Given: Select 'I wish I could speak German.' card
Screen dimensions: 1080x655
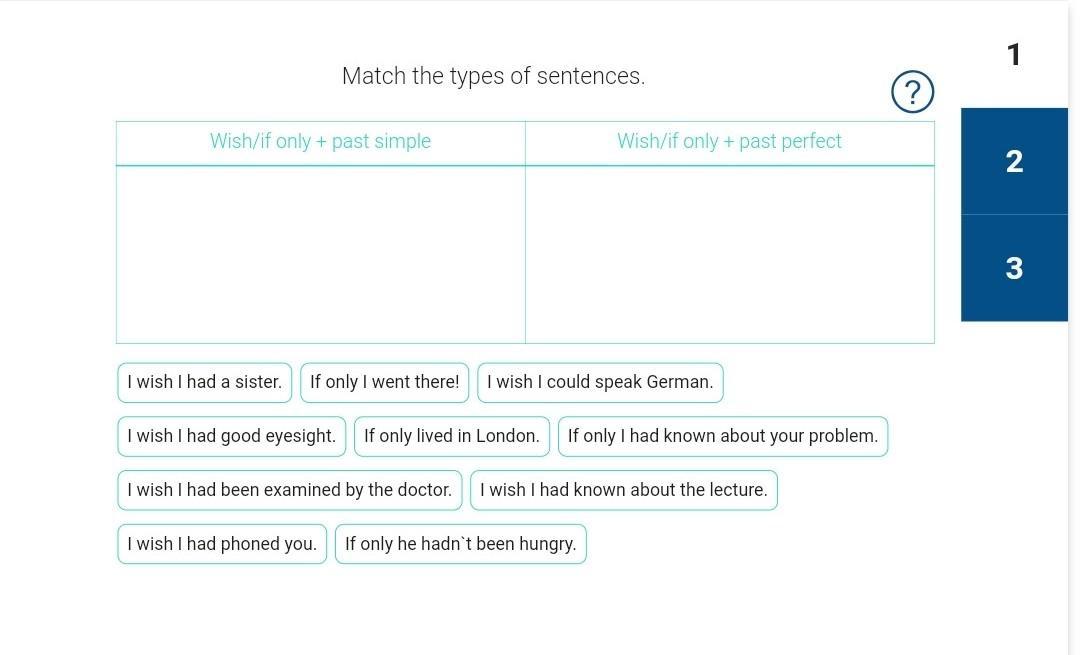Looking at the screenshot, I should [600, 382].
